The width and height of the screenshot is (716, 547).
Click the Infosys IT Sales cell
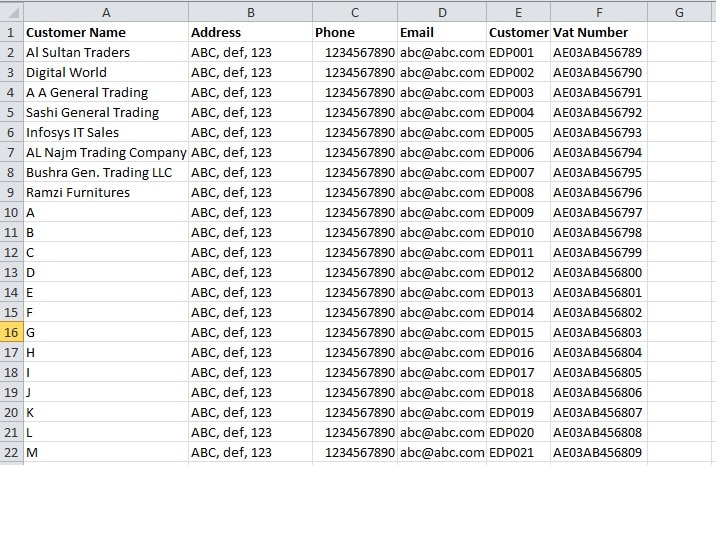click(106, 132)
